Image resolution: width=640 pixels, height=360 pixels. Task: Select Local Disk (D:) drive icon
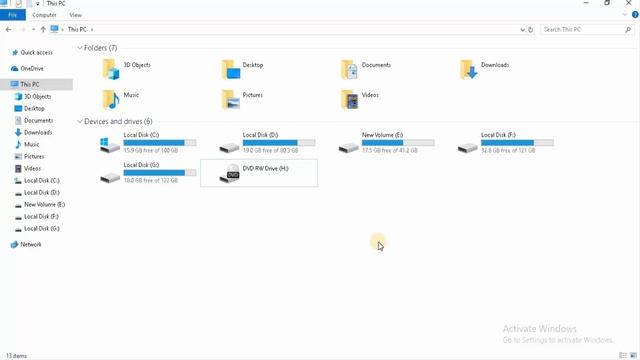(x=229, y=147)
